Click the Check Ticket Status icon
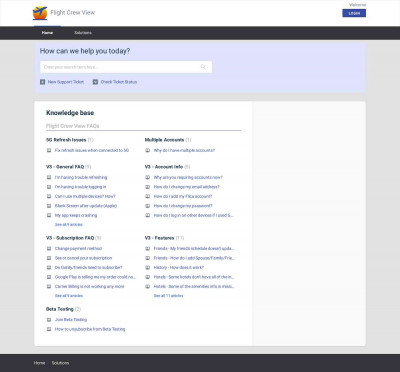This screenshot has width=400, height=372. click(x=95, y=82)
